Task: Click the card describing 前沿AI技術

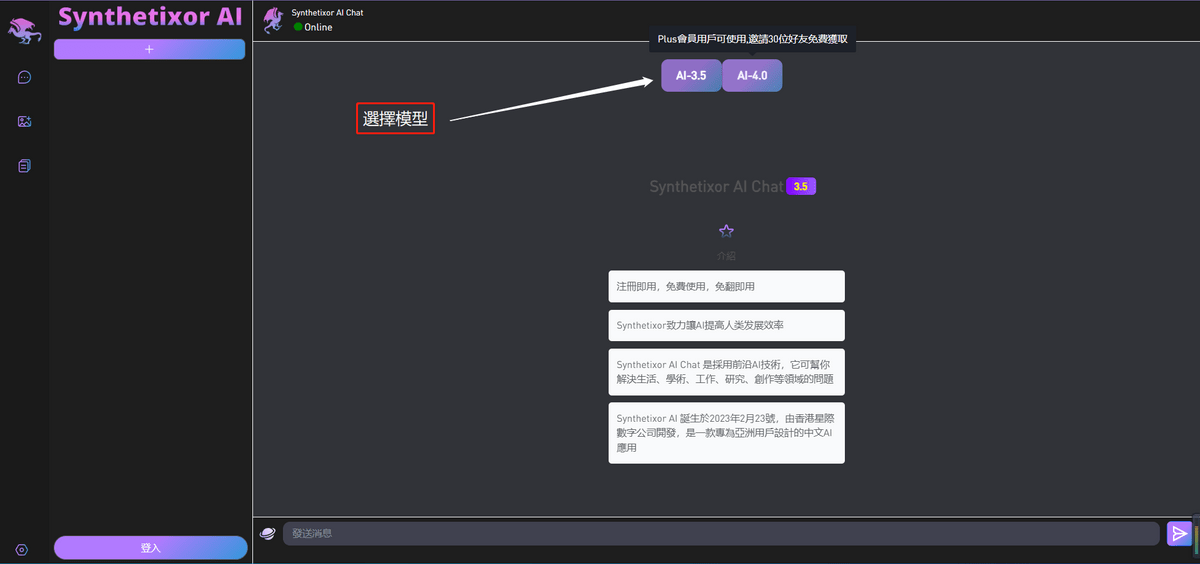Action: [726, 372]
